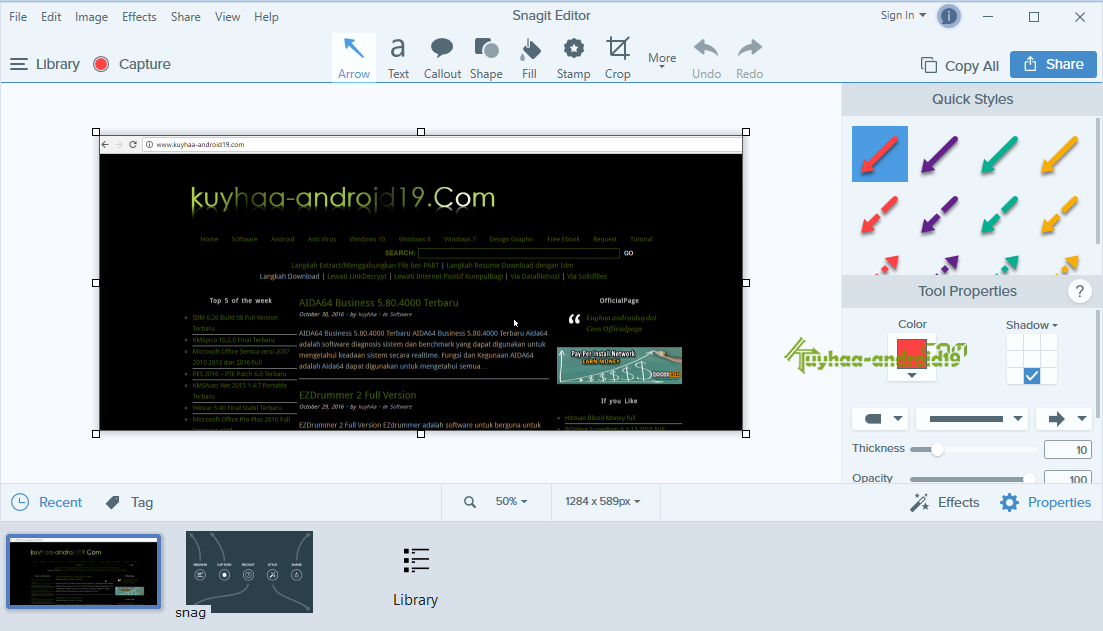Apply the dashed teal arrow quick style

(x=1000, y=215)
